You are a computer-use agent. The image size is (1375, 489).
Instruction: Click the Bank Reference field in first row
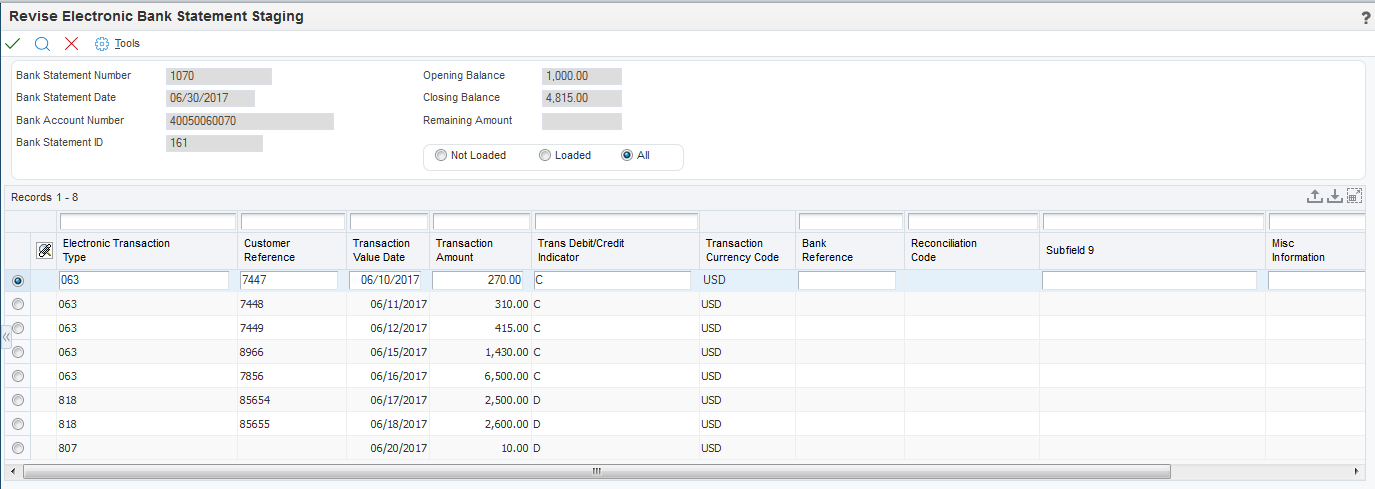pos(847,281)
